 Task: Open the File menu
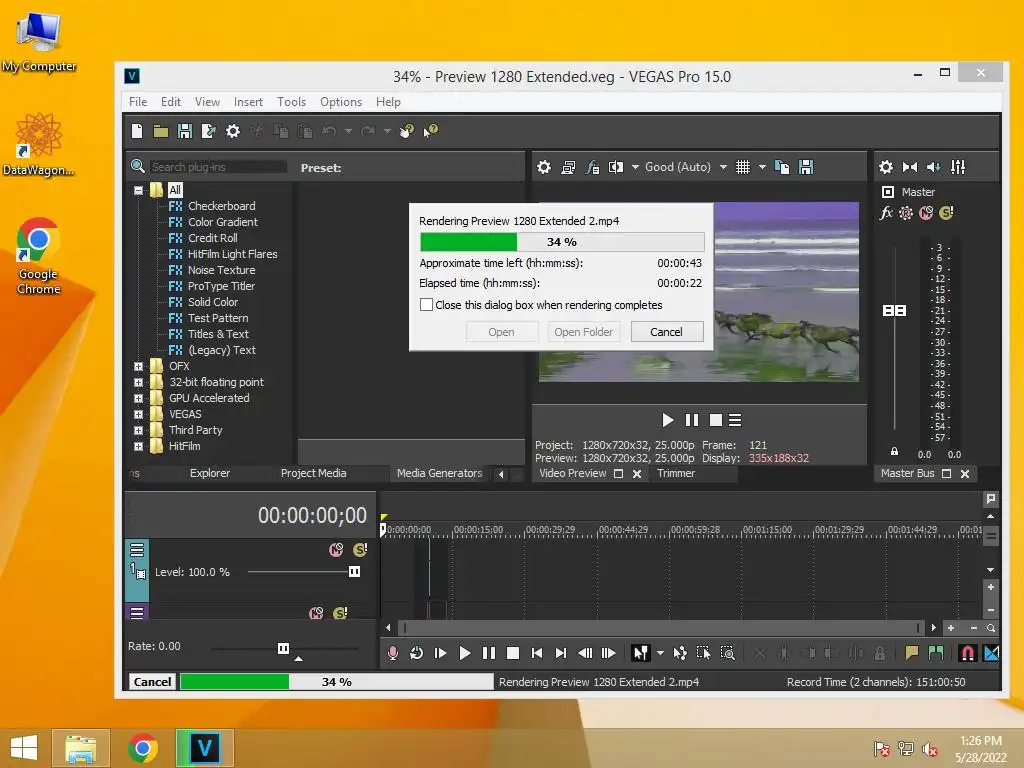[x=138, y=102]
